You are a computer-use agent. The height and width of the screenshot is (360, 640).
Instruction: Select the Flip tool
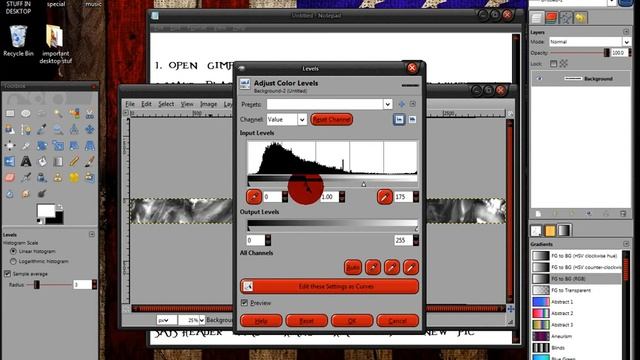tap(10, 161)
